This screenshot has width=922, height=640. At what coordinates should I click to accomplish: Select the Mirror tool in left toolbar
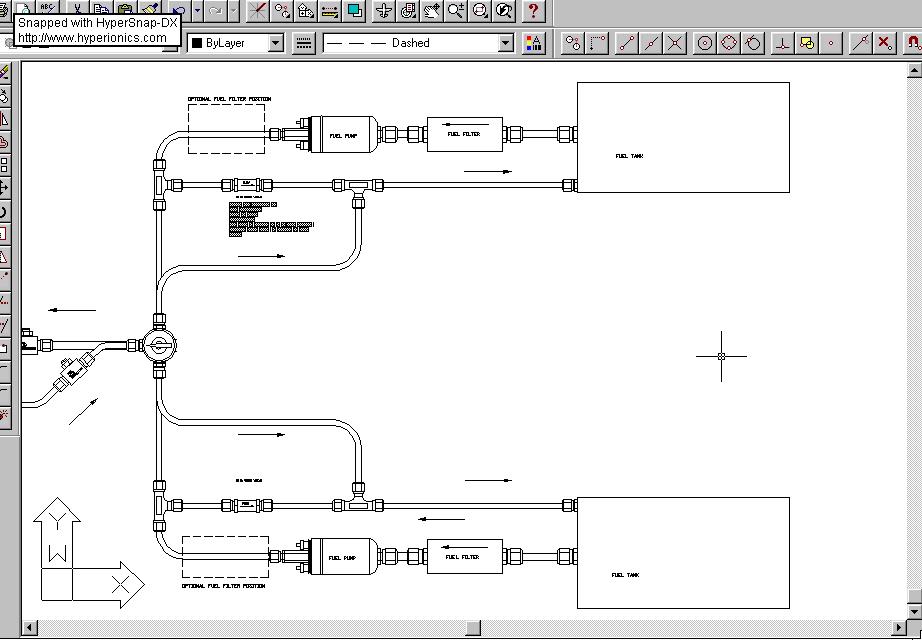tap(5, 119)
